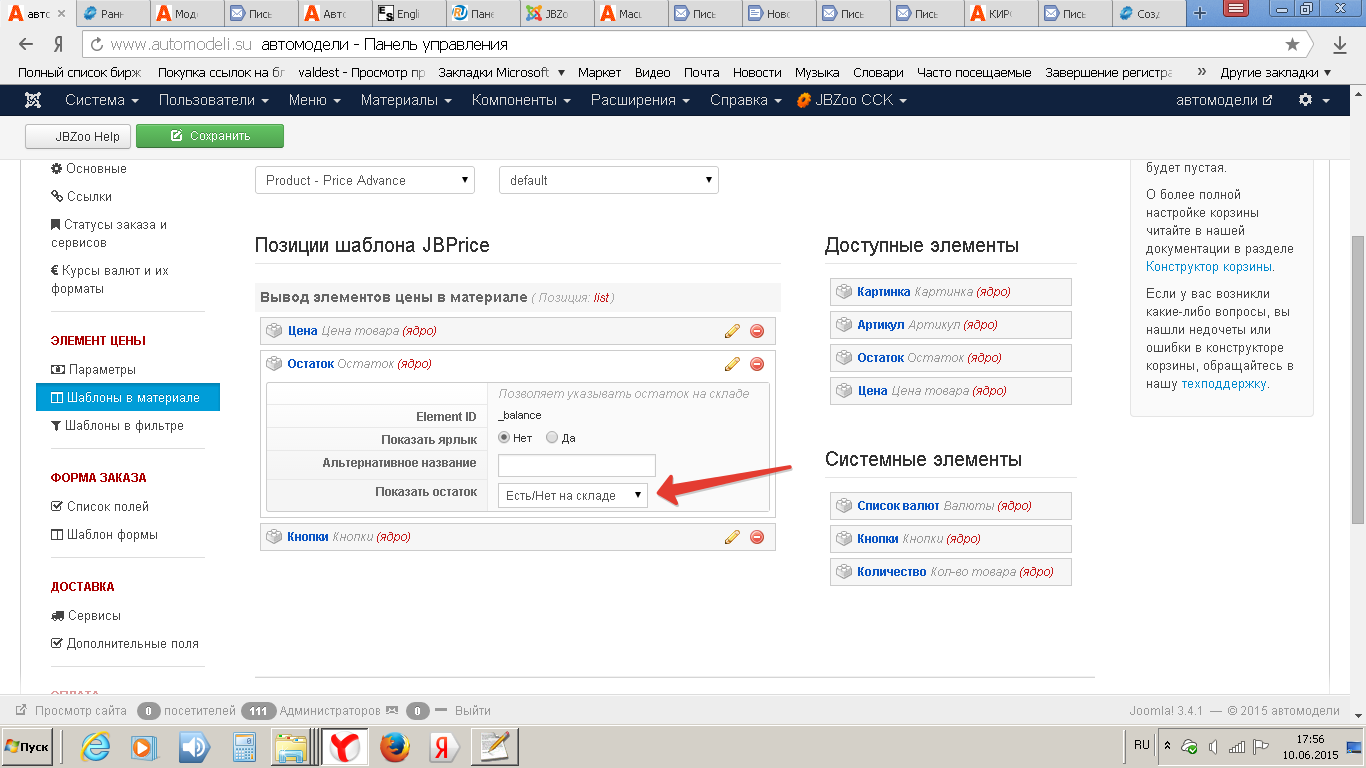Open 'Шаблоны в фильтре' in sidebar
1366x768 pixels.
click(x=124, y=426)
